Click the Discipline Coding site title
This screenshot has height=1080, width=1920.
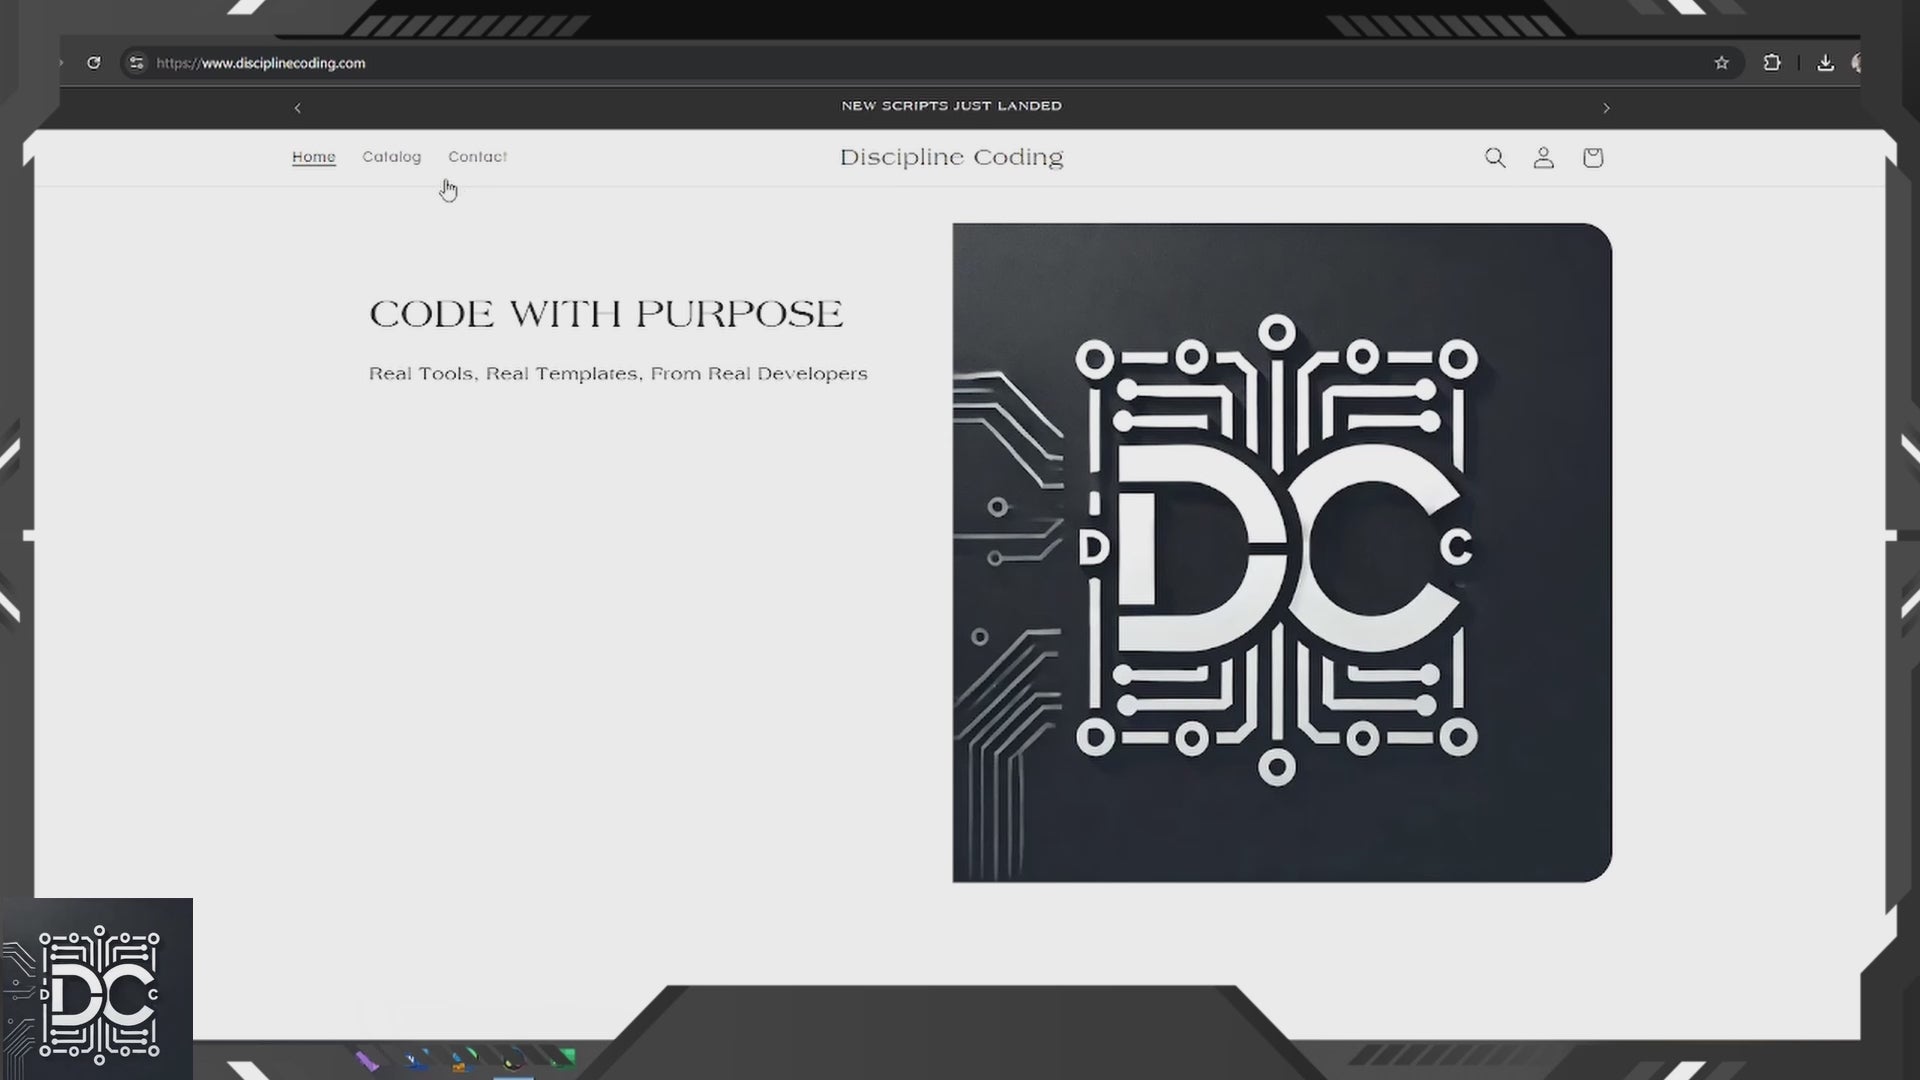[951, 158]
